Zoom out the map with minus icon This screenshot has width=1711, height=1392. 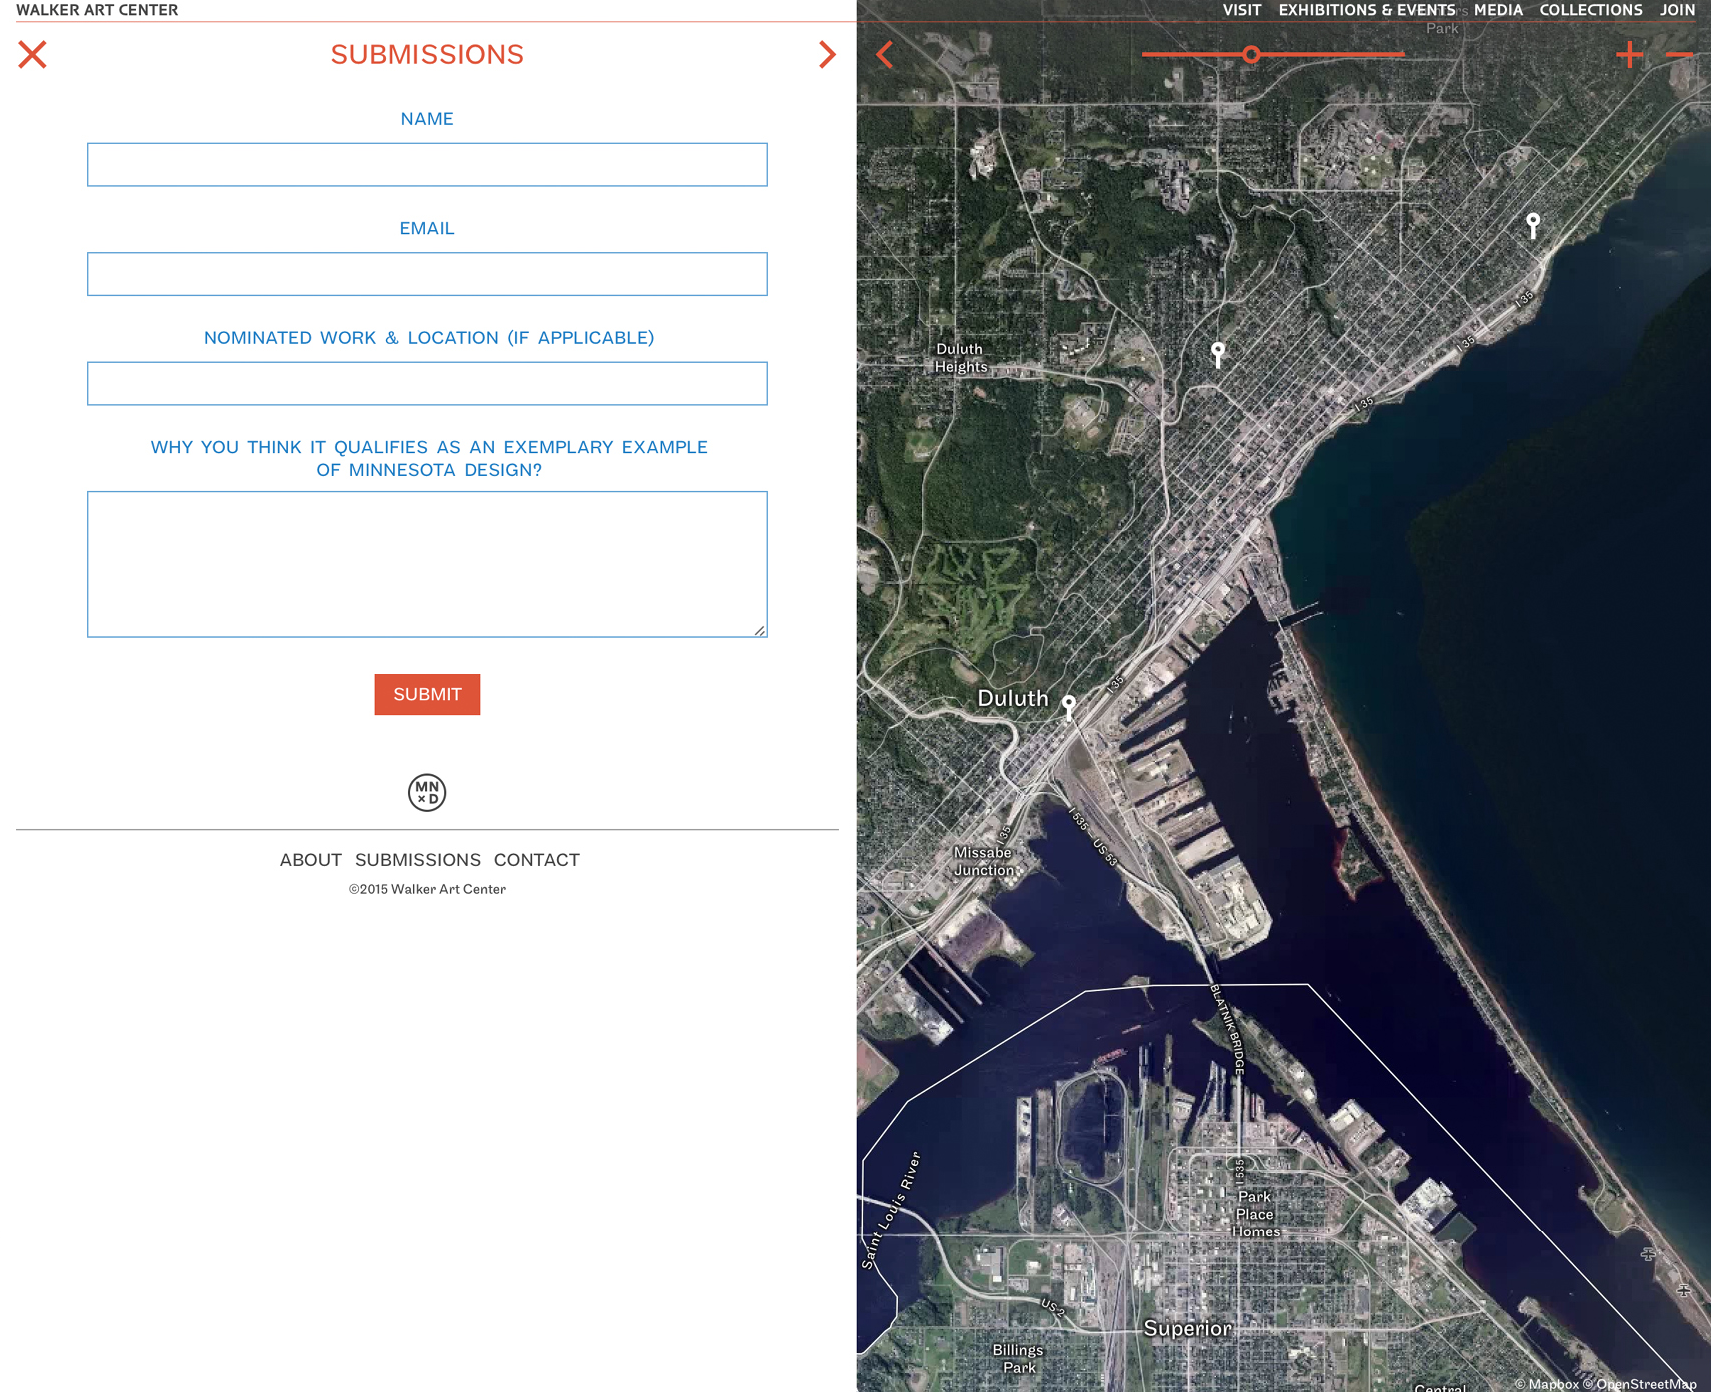(x=1679, y=54)
